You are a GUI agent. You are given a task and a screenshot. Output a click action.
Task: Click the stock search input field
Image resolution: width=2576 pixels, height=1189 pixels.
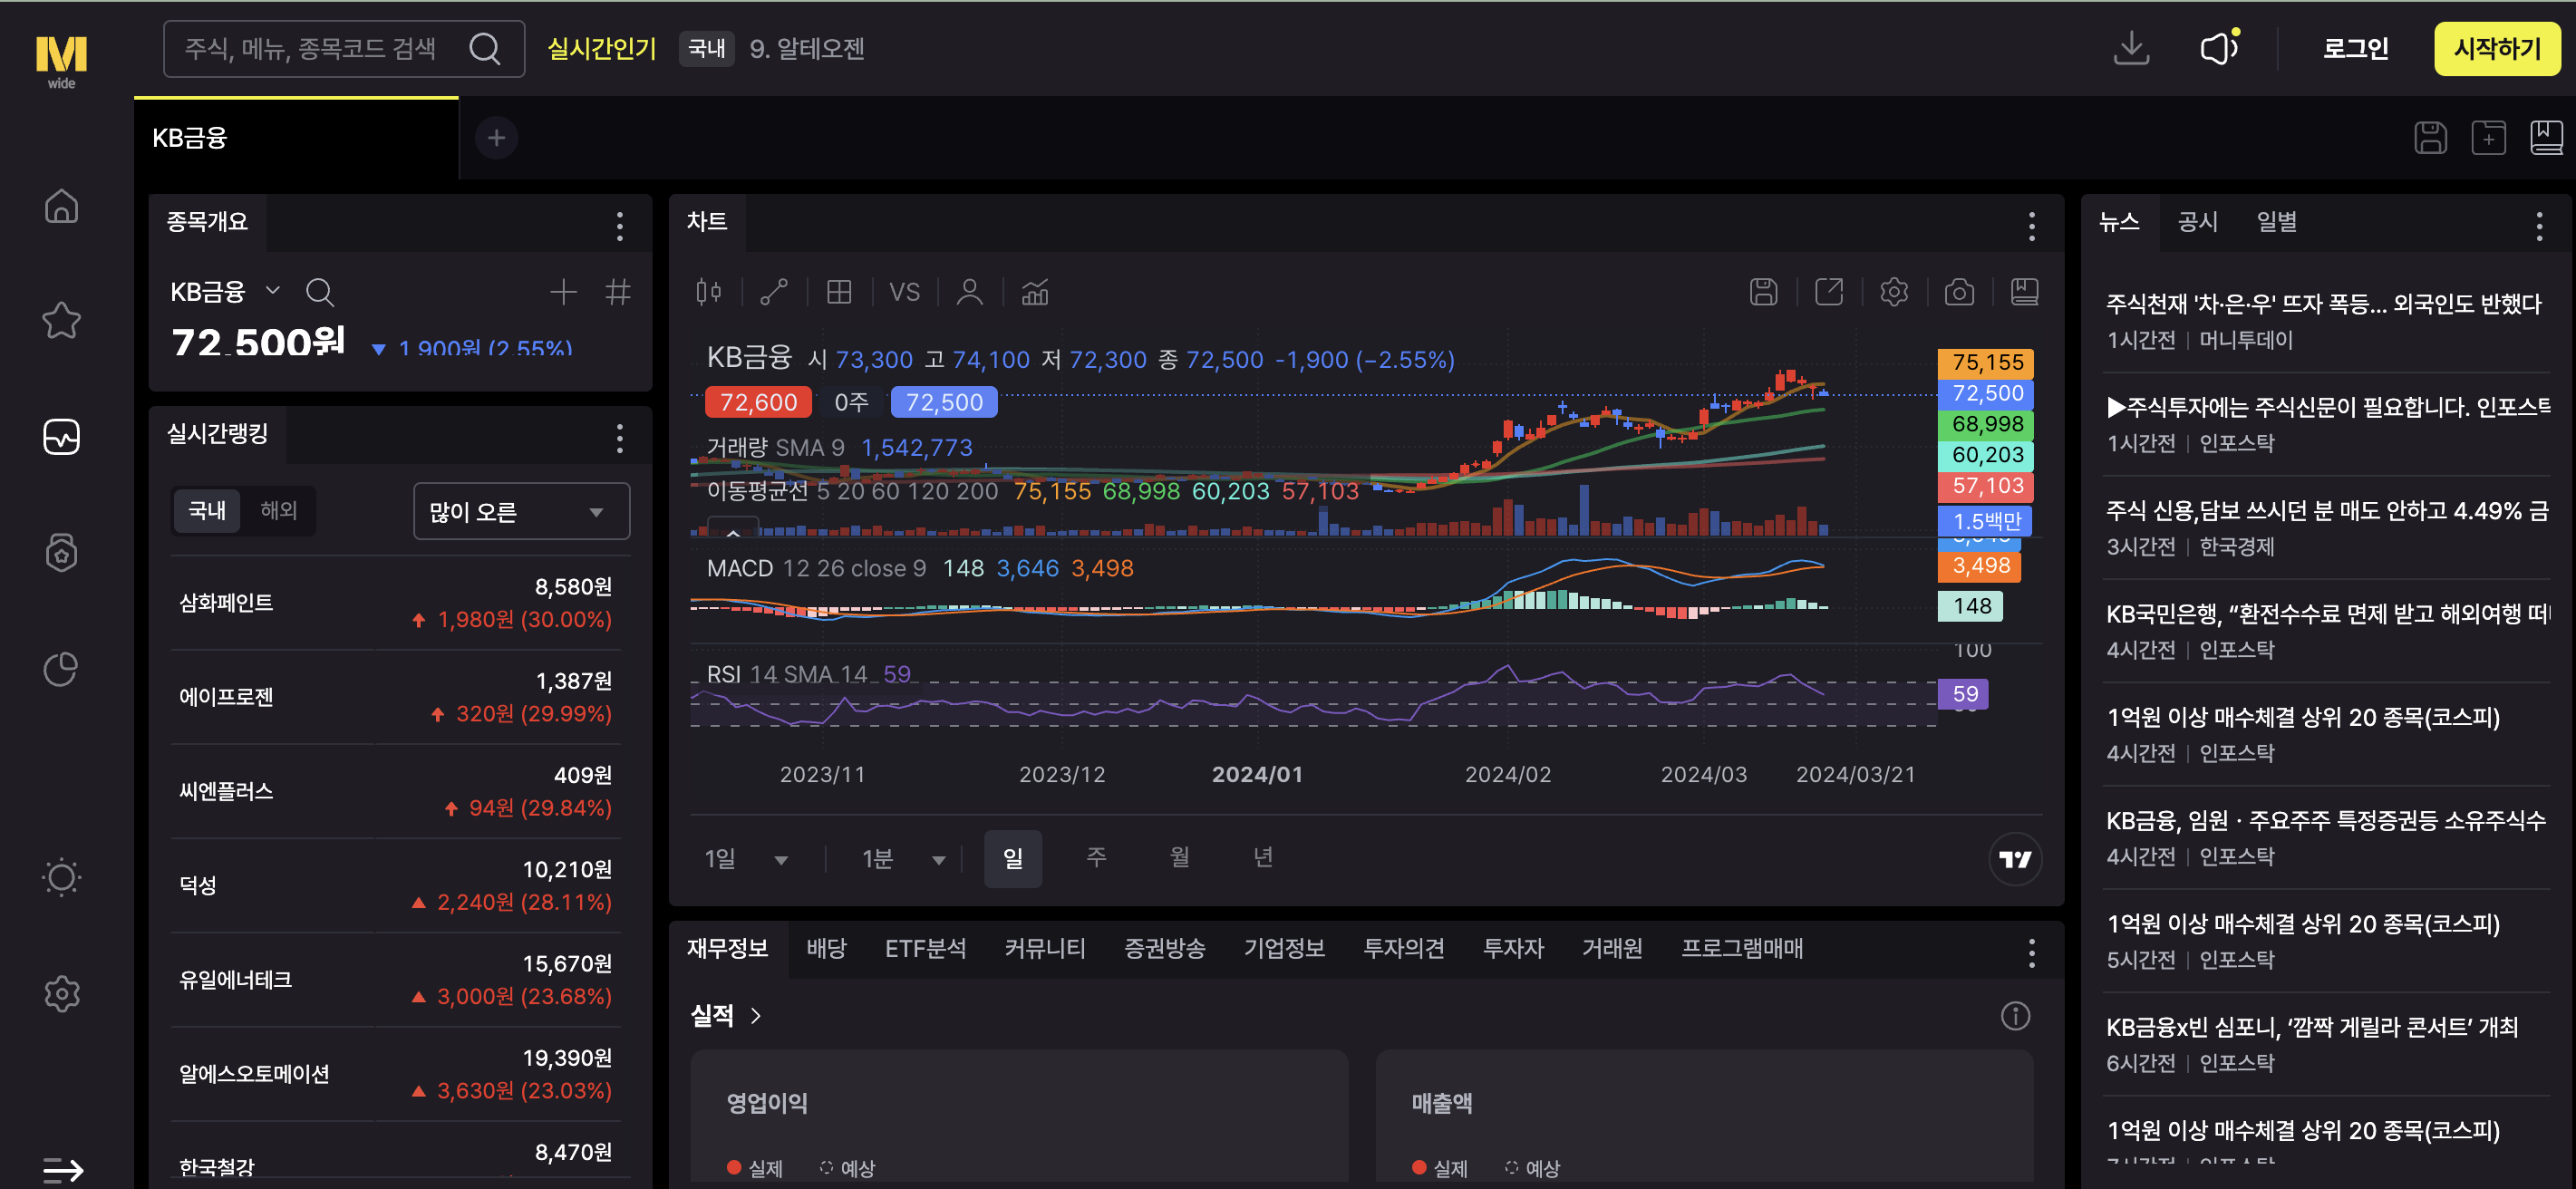click(320, 48)
